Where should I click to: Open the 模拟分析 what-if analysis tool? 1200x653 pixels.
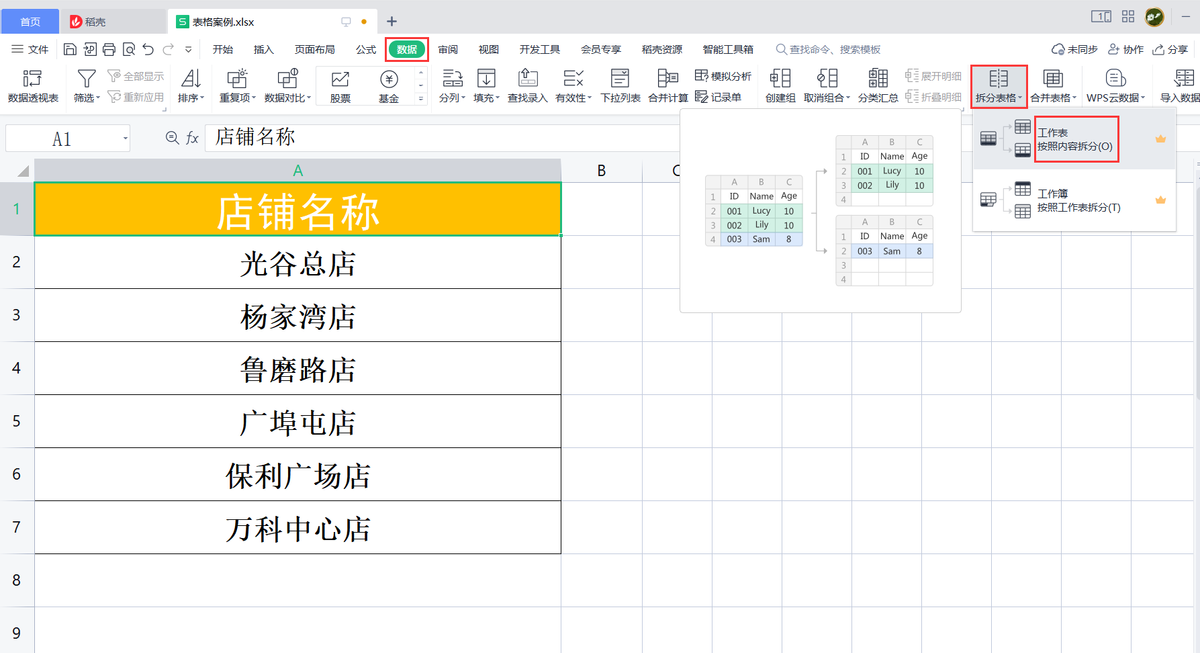(723, 76)
